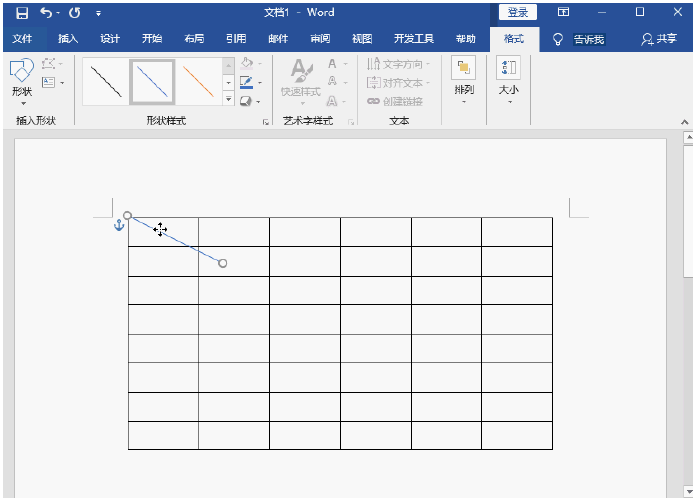Click the ribbon display options icon
Screen dimensions: 700x504
(x=564, y=13)
